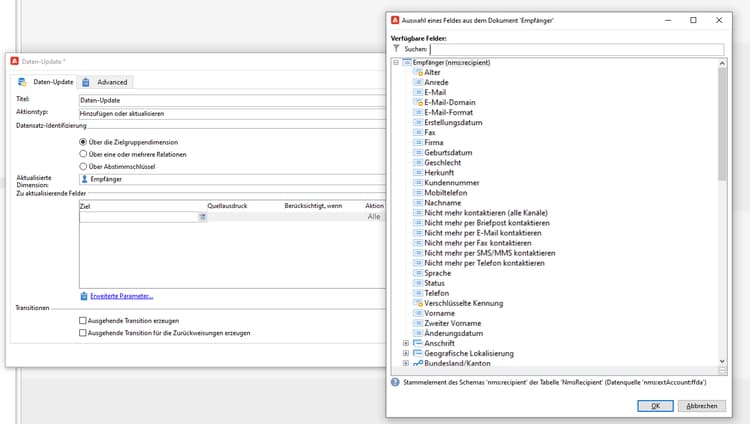This screenshot has width=750, height=424.
Task: Click the empty Ziel cell input
Action: [x=139, y=217]
